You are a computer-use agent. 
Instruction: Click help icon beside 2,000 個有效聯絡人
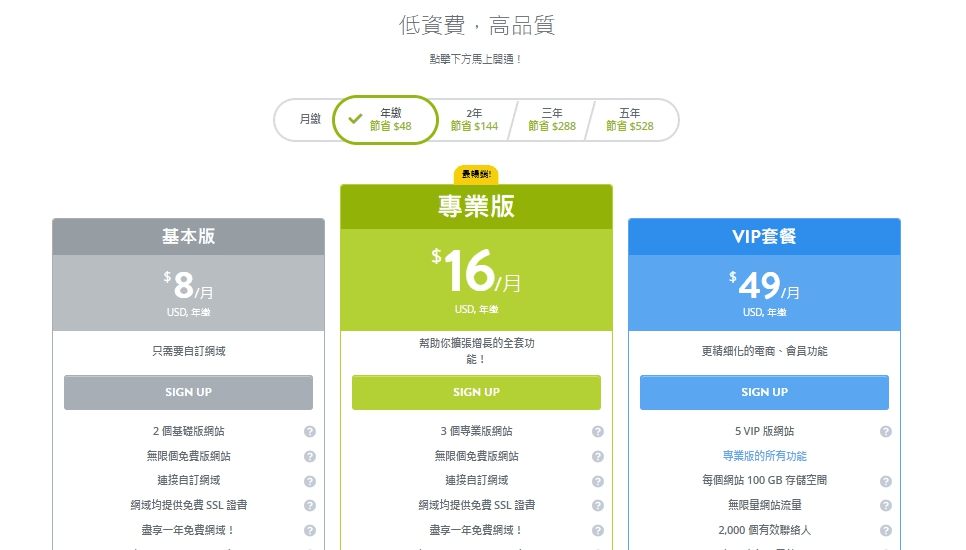pos(886,530)
